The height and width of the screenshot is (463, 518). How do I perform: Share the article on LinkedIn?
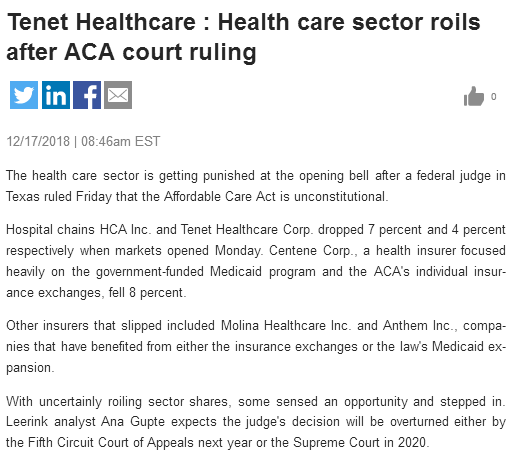click(x=56, y=95)
